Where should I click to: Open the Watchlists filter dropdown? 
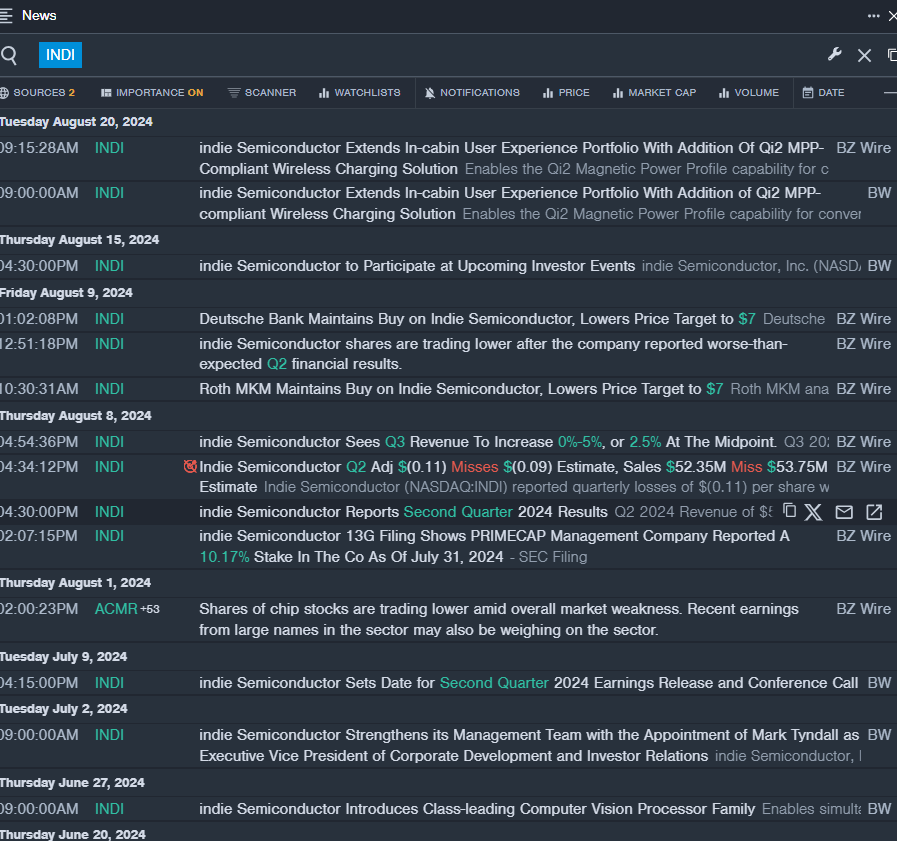[359, 93]
